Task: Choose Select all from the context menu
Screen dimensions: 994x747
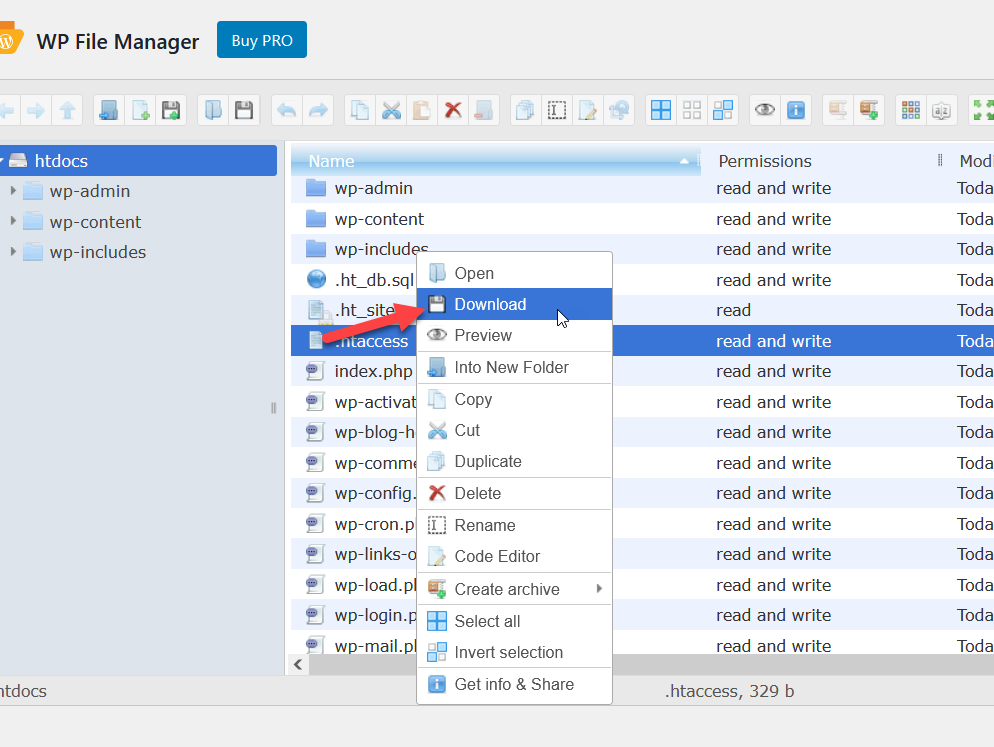Action: tap(514, 621)
